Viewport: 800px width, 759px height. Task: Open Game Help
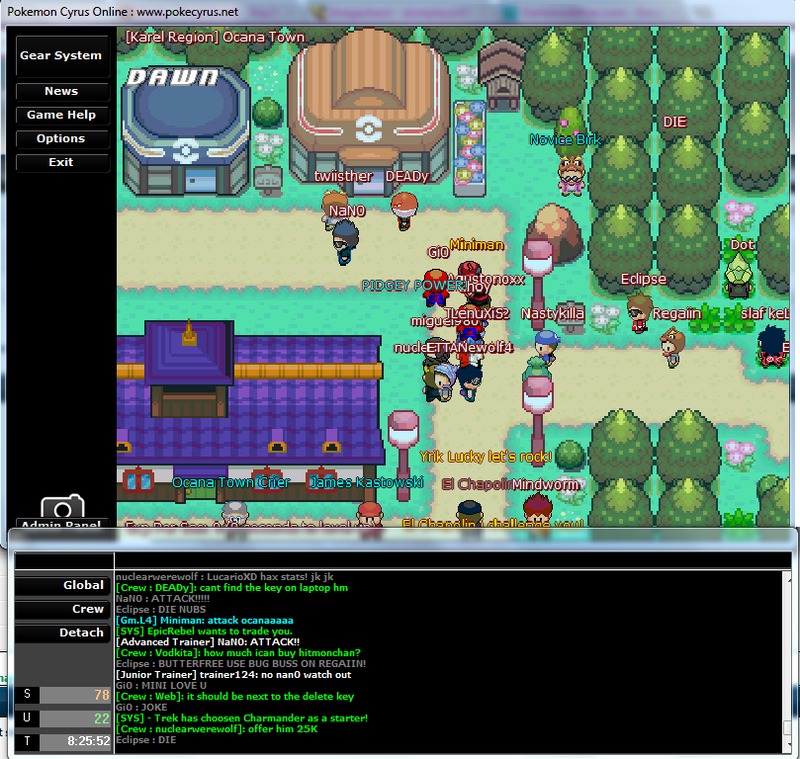[62, 115]
